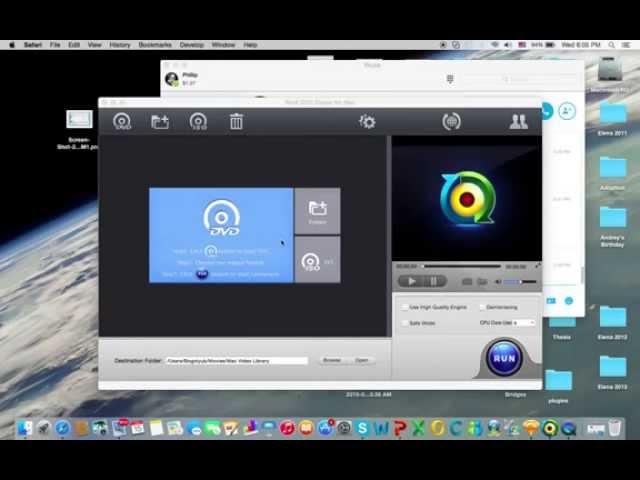This screenshot has height=480, width=640.
Task: Click the gray Folder tile
Action: pos(318,211)
